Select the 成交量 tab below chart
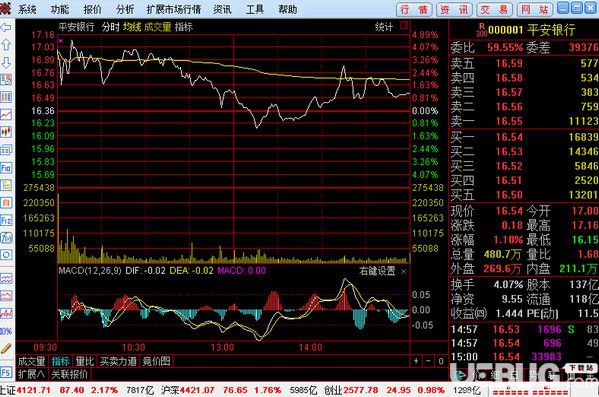Viewport: 599px width, 397px height. pyautogui.click(x=32, y=361)
